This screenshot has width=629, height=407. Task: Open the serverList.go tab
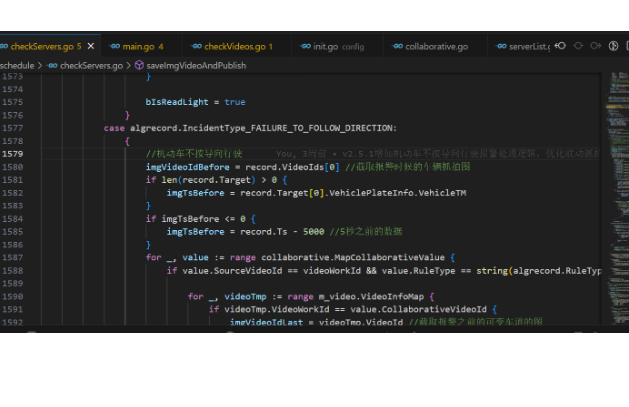(x=528, y=46)
